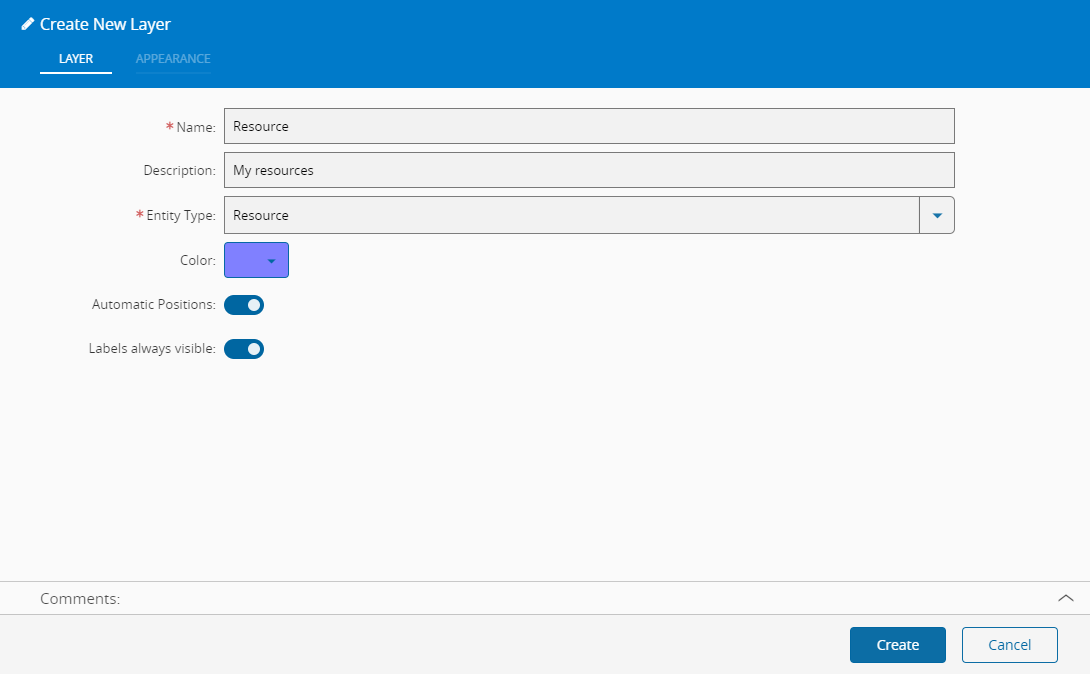This screenshot has height=674, width=1090.
Task: Click the pencil icon beside Create New Layer
Action: (x=28, y=24)
